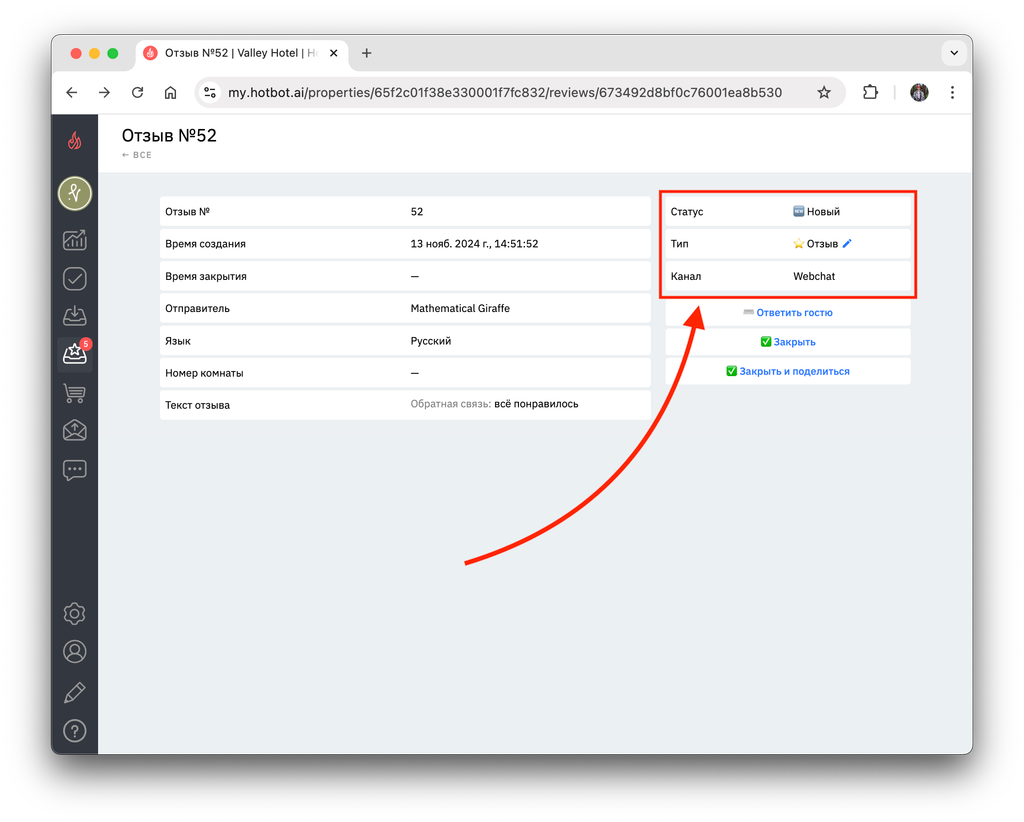Open the user profile icon in sidebar
The image size is (1024, 822).
pyautogui.click(x=74, y=652)
